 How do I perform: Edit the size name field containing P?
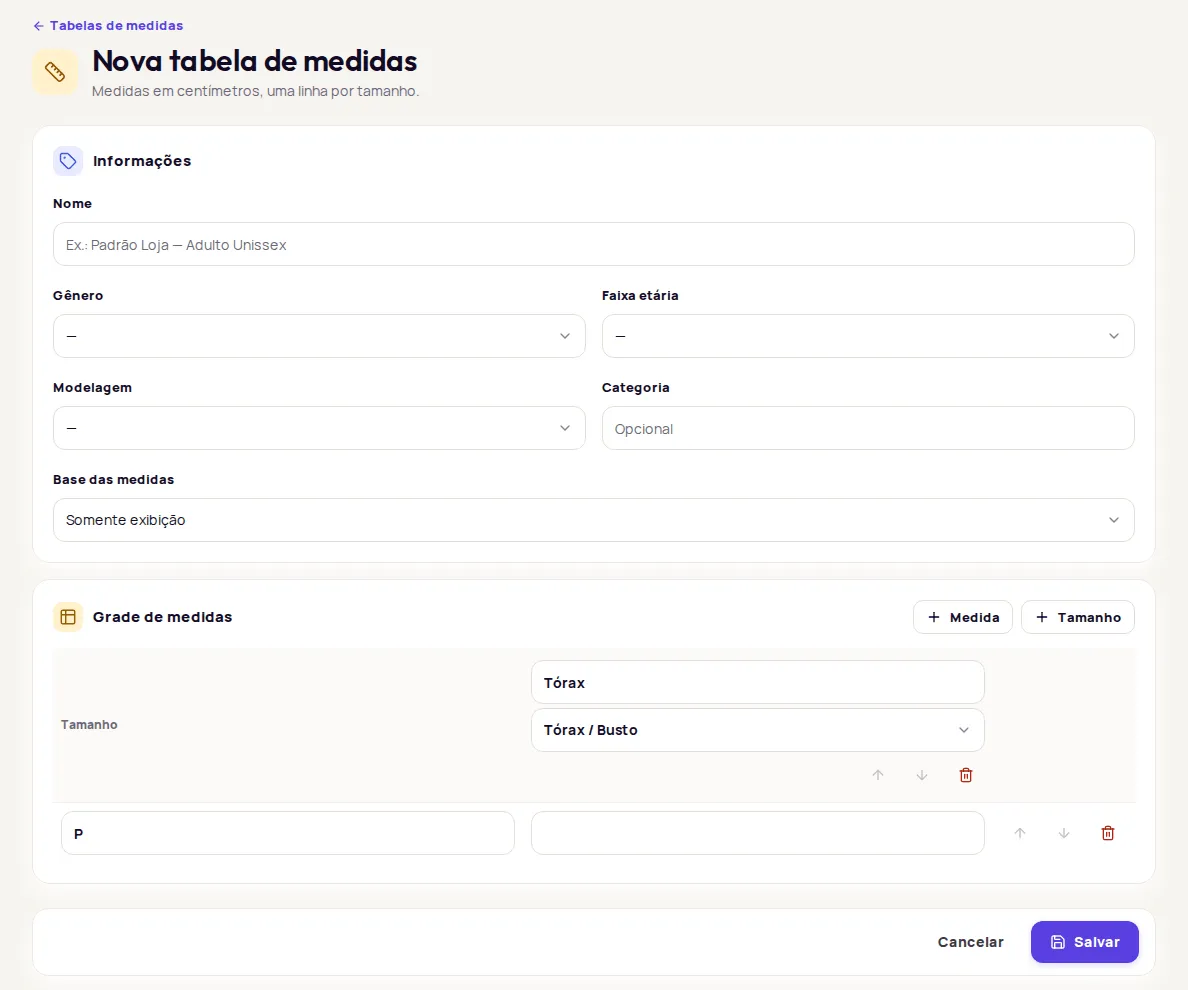(288, 833)
